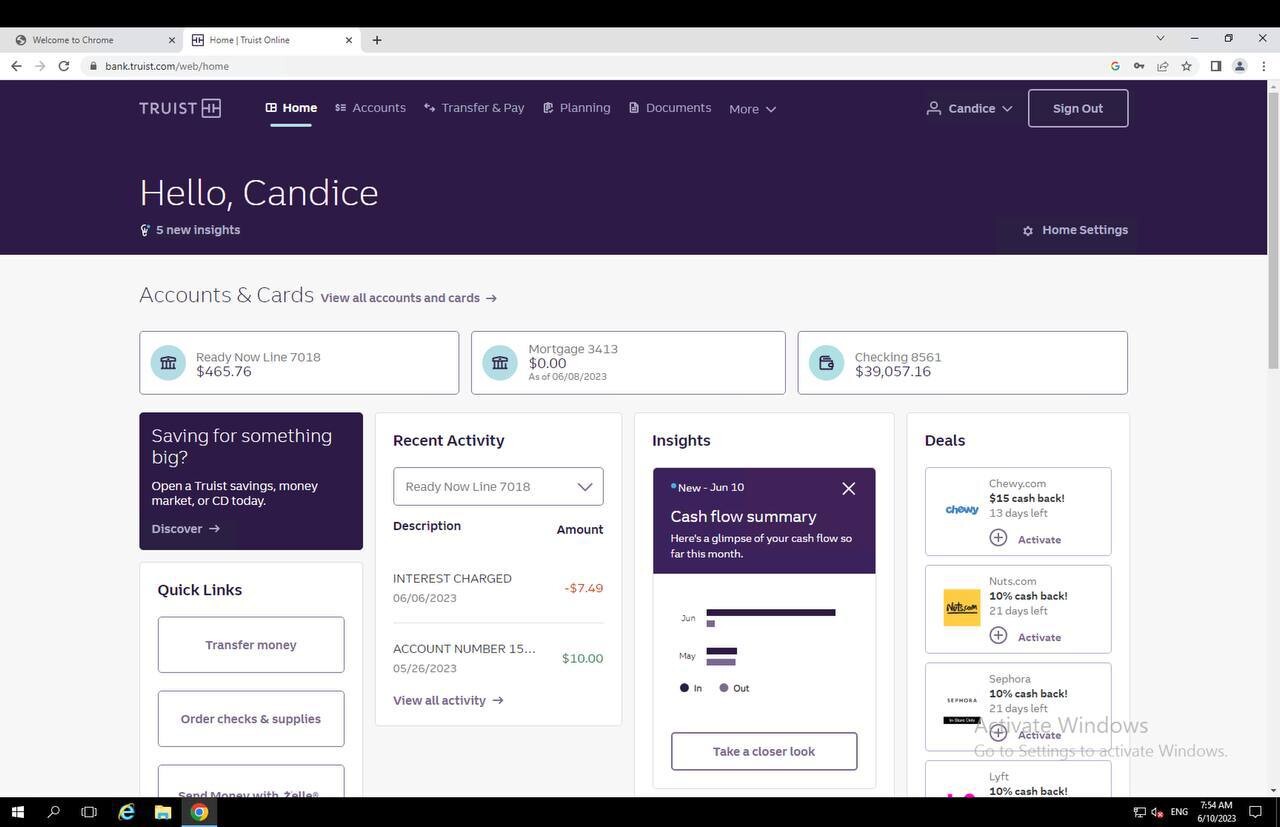Click Order checks & supplies quick link
Screen dimensions: 1280x827
251,719
